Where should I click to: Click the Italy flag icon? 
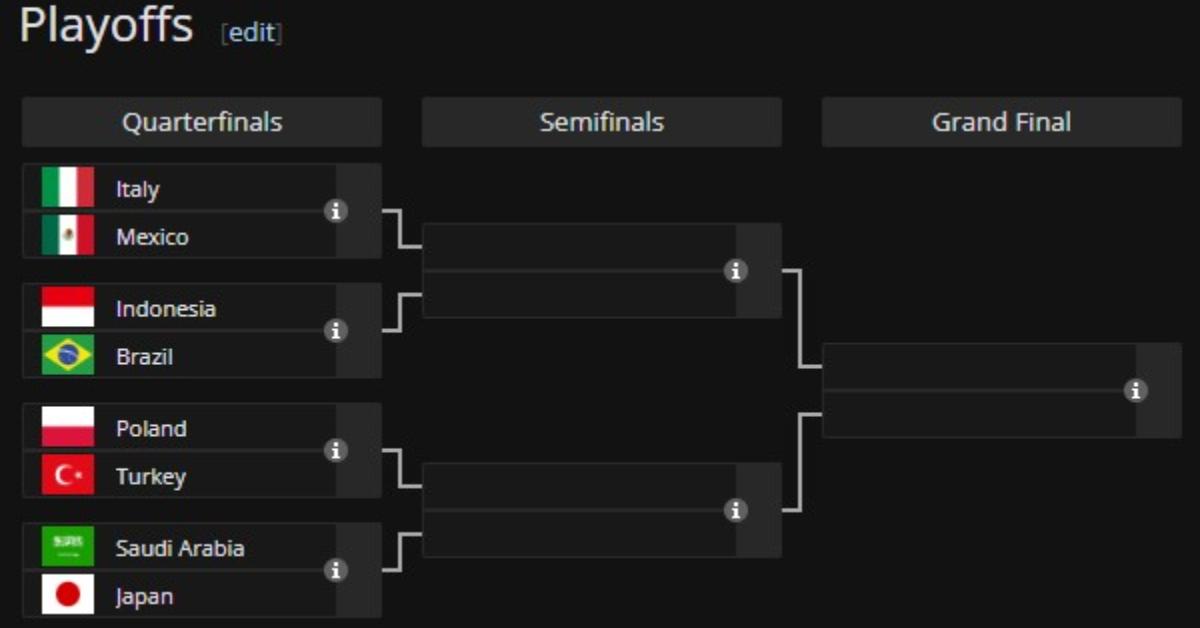[68, 188]
